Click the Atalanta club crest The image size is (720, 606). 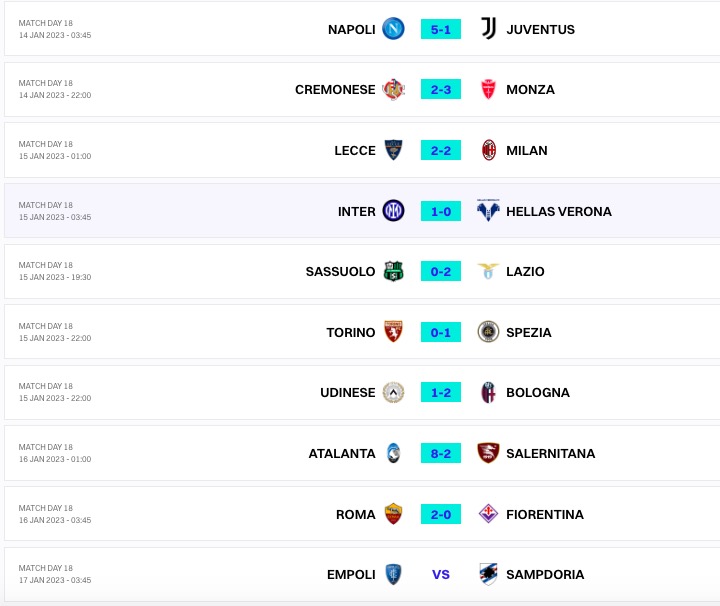pos(394,453)
